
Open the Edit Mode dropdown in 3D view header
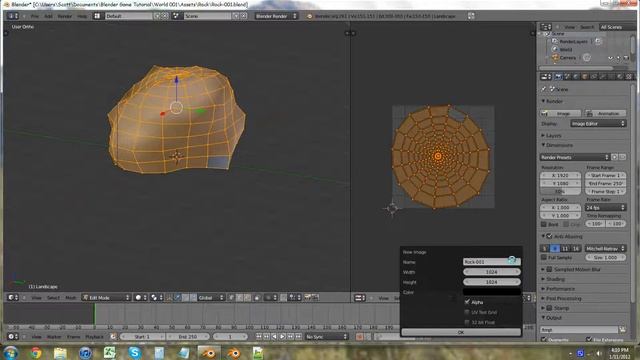tap(106, 298)
